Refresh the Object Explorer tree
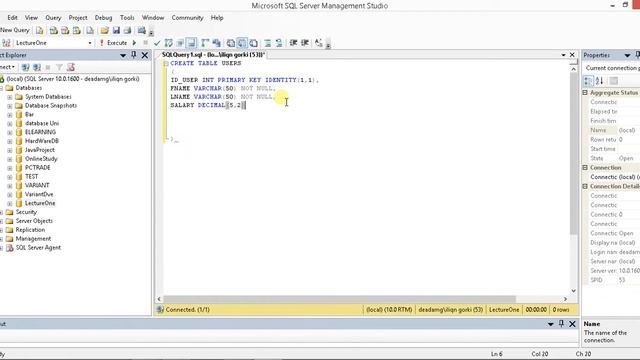640x360 pixels. pyautogui.click(x=71, y=67)
